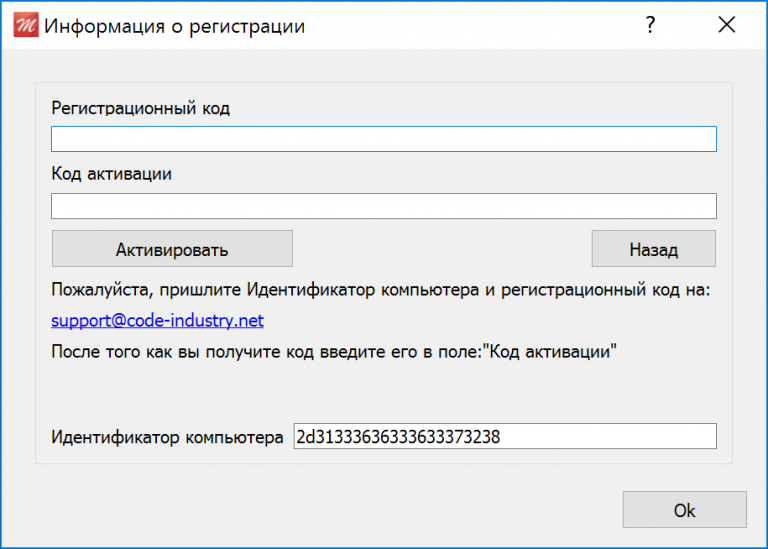This screenshot has width=768, height=549.
Task: Open the support@code-industry.net email link
Action: 157,321
